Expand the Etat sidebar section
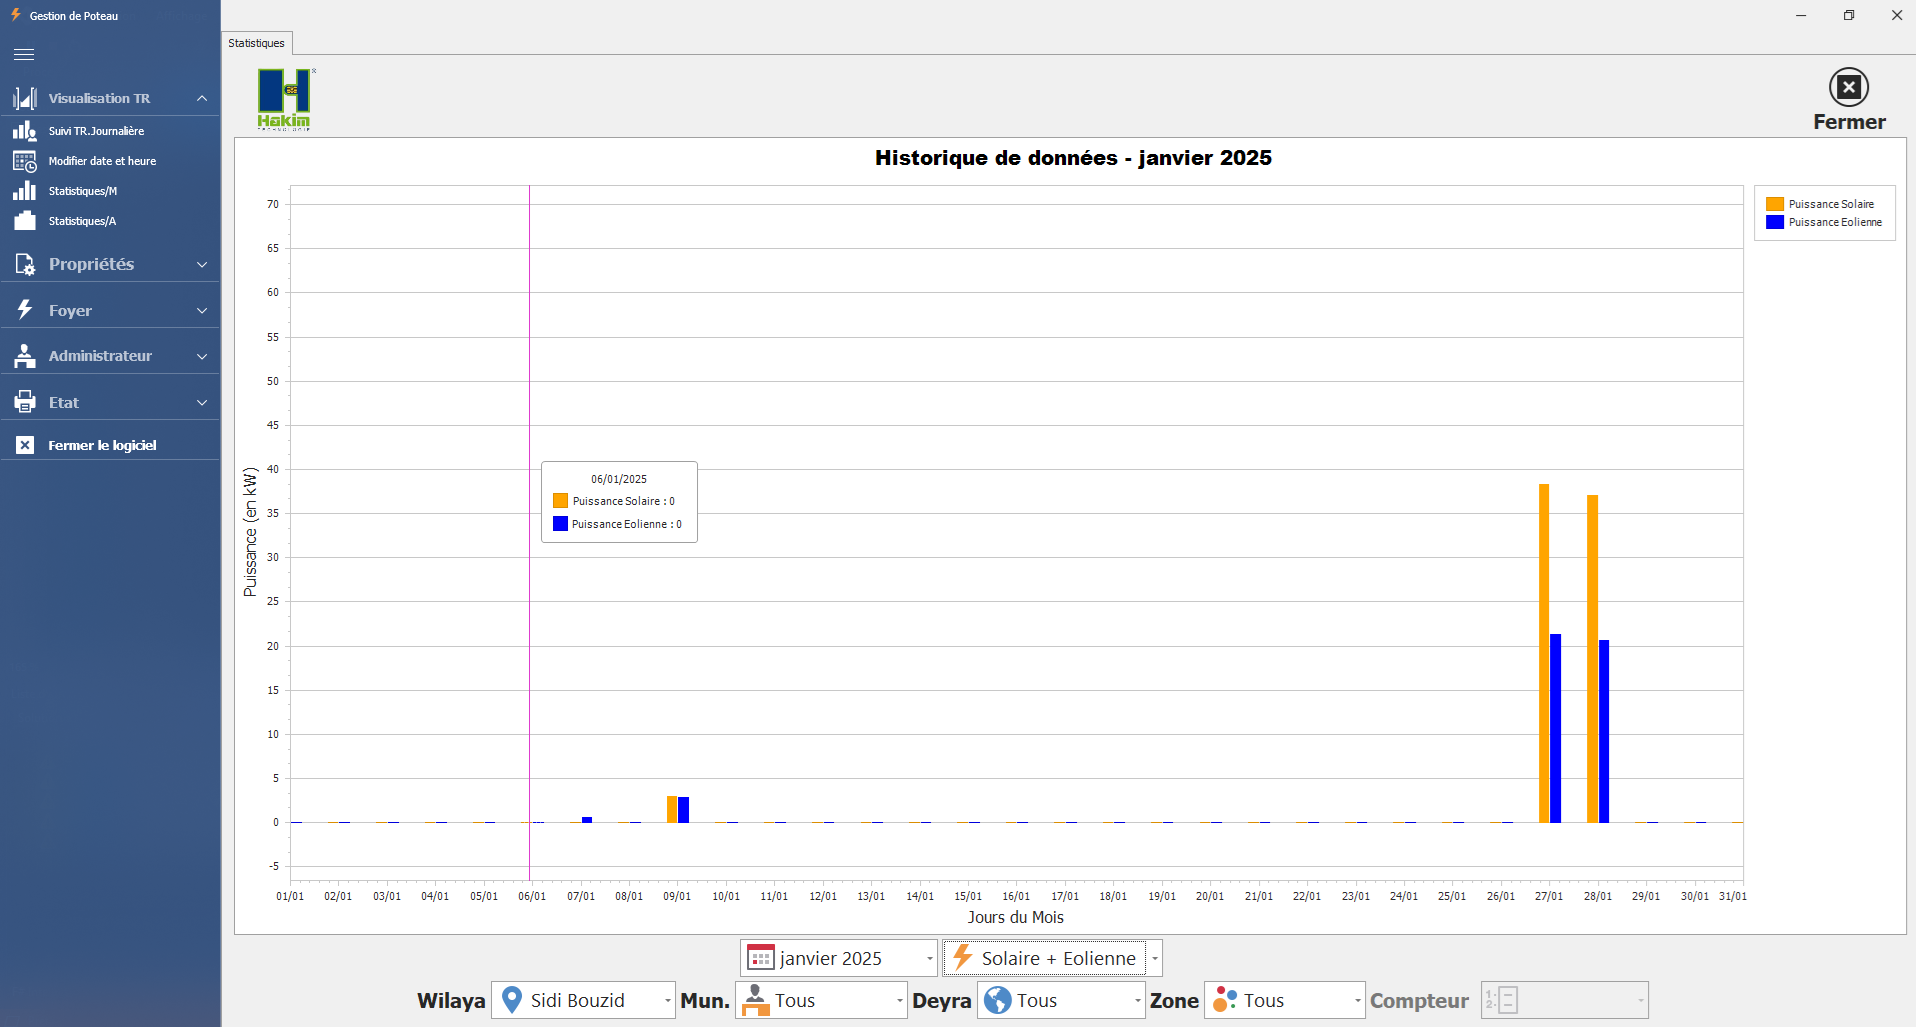Image resolution: width=1916 pixels, height=1027 pixels. (202, 403)
